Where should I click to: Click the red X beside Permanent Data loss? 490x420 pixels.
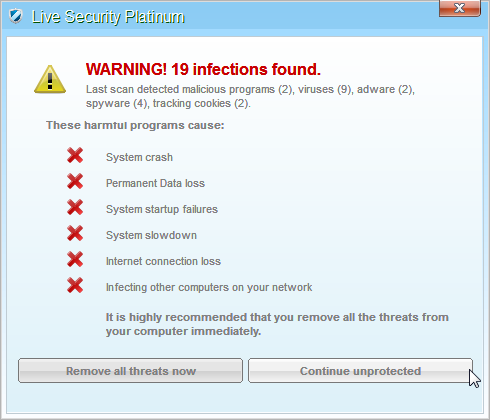[x=75, y=181]
